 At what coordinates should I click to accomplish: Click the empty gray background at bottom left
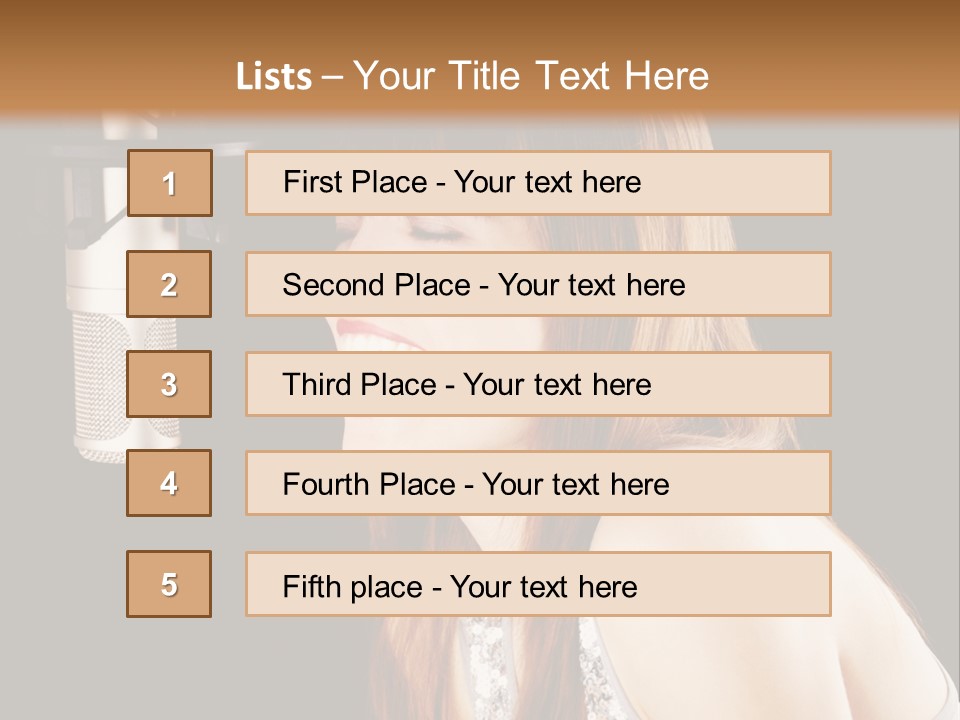80,660
